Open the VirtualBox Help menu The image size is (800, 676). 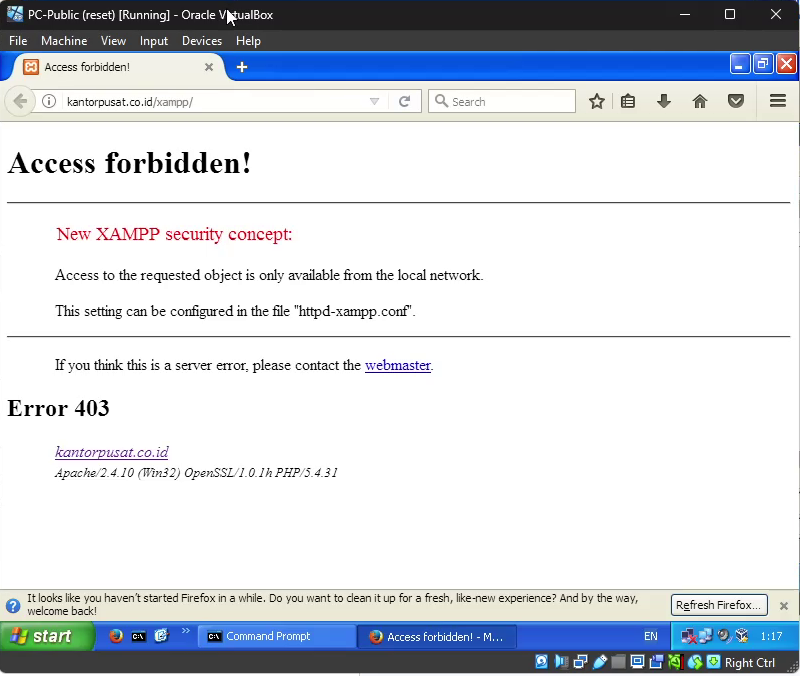tap(248, 41)
